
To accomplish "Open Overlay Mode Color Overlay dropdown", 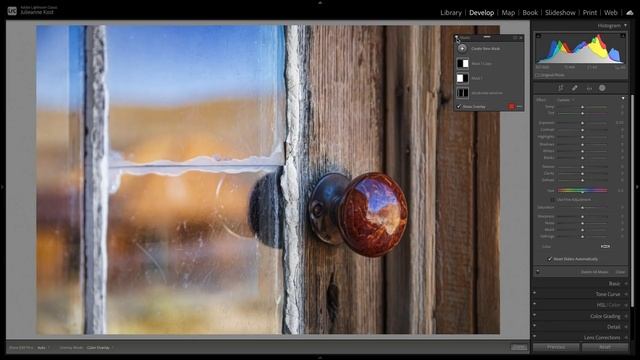I will point(99,348).
